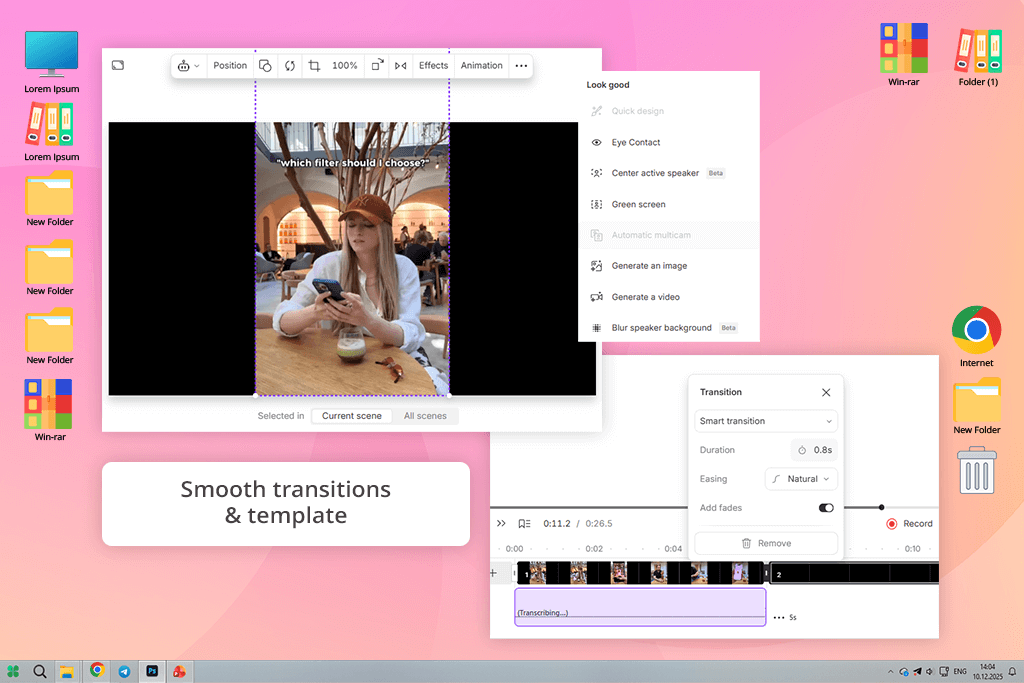Image resolution: width=1024 pixels, height=683 pixels.
Task: Open the Lorem Ipsum binders desktop icon
Action: 52,133
